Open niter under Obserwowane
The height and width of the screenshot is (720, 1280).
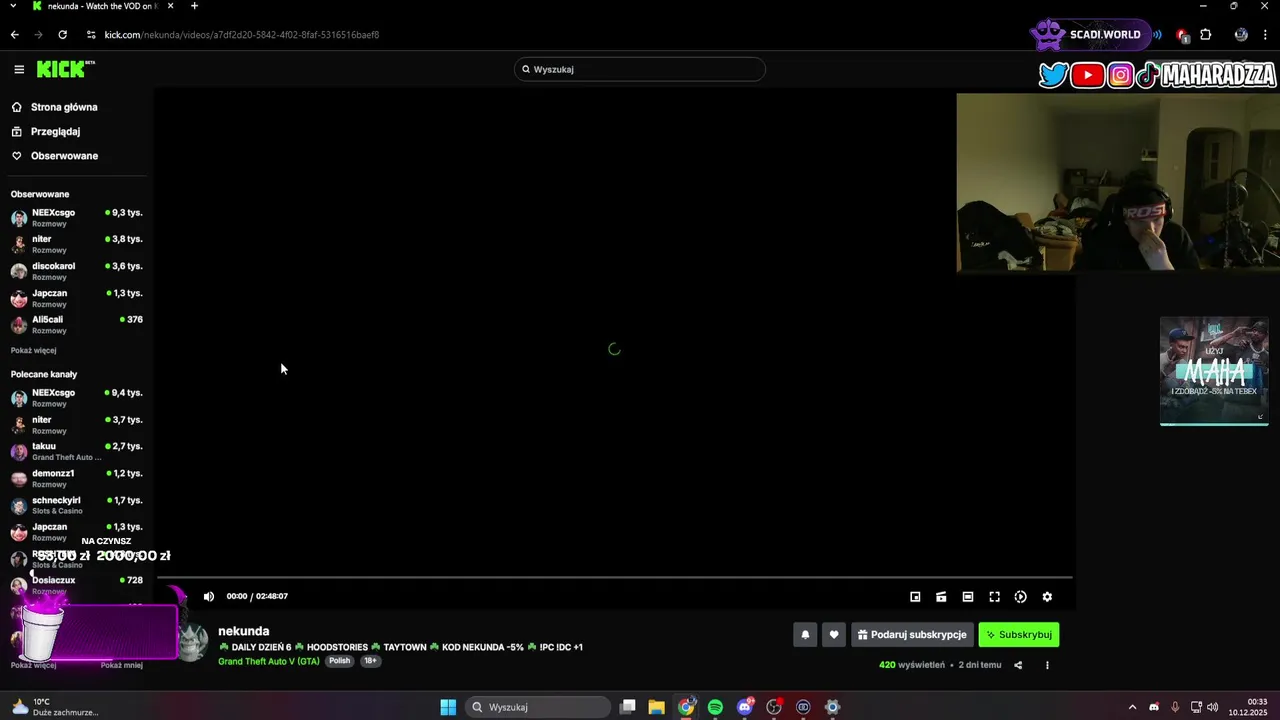coord(77,244)
